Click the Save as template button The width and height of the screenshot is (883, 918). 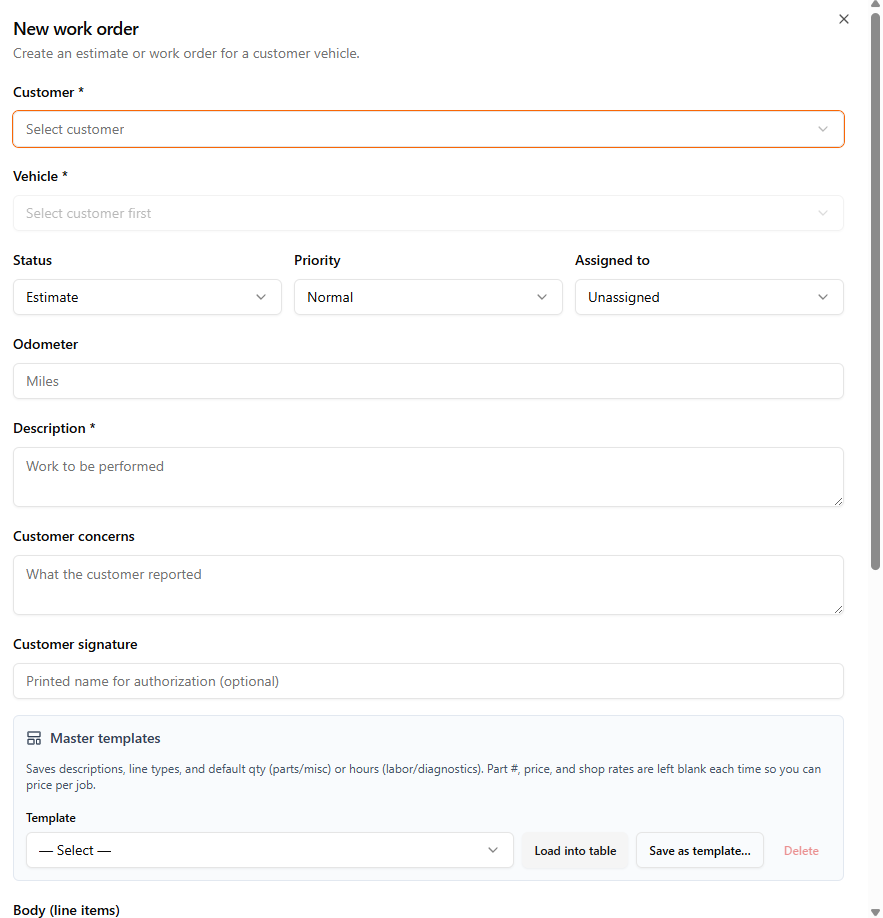click(700, 851)
